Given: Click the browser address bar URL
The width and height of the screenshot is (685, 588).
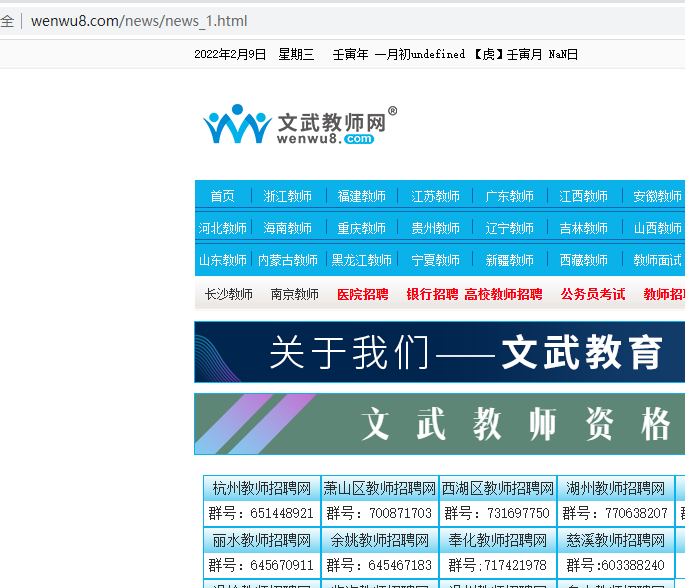Looking at the screenshot, I should click(x=139, y=21).
